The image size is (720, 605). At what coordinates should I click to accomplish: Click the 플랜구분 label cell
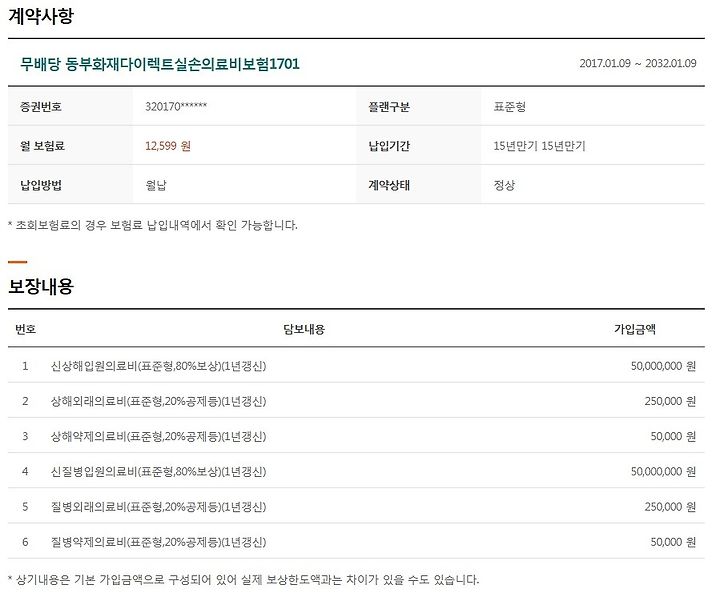tap(419, 106)
